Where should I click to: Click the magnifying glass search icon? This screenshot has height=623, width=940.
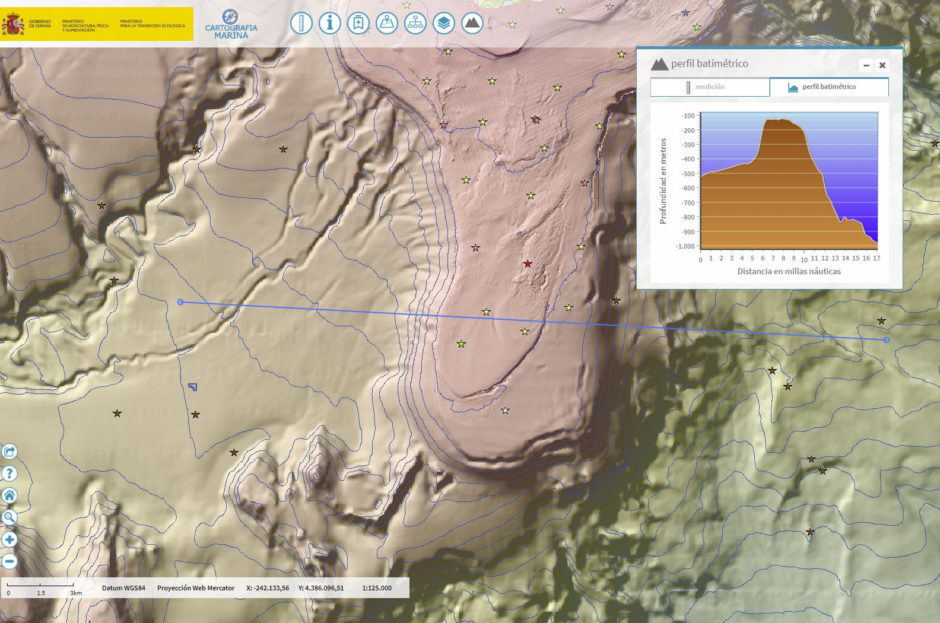coord(10,518)
